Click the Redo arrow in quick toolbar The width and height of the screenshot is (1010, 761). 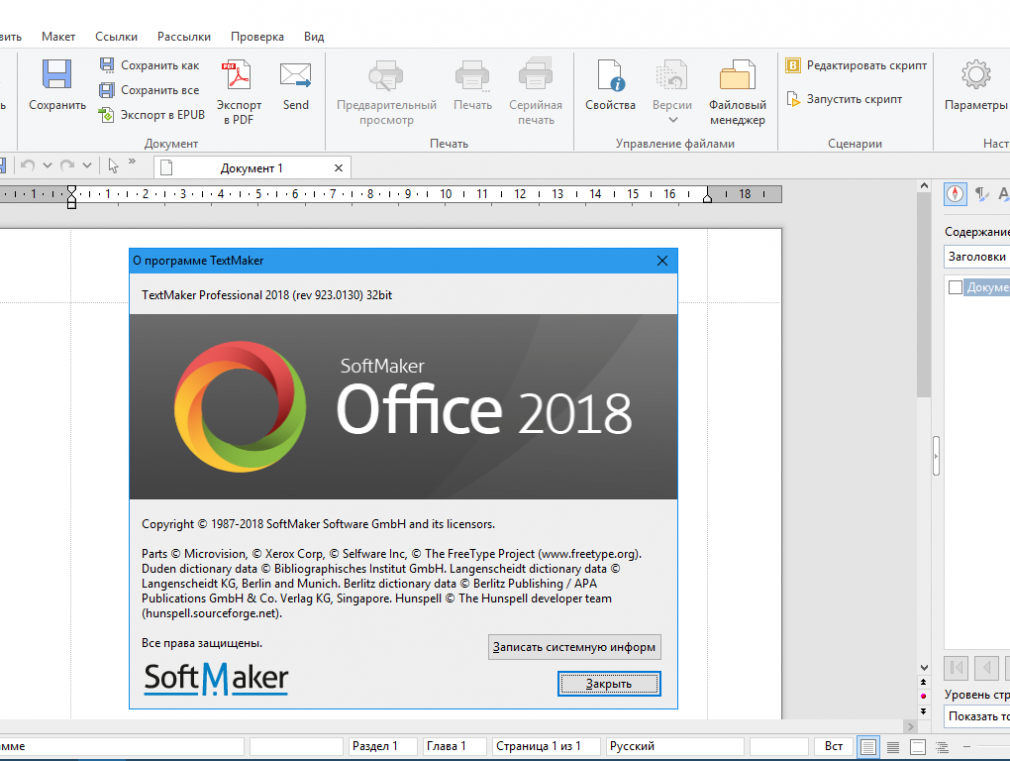(67, 166)
